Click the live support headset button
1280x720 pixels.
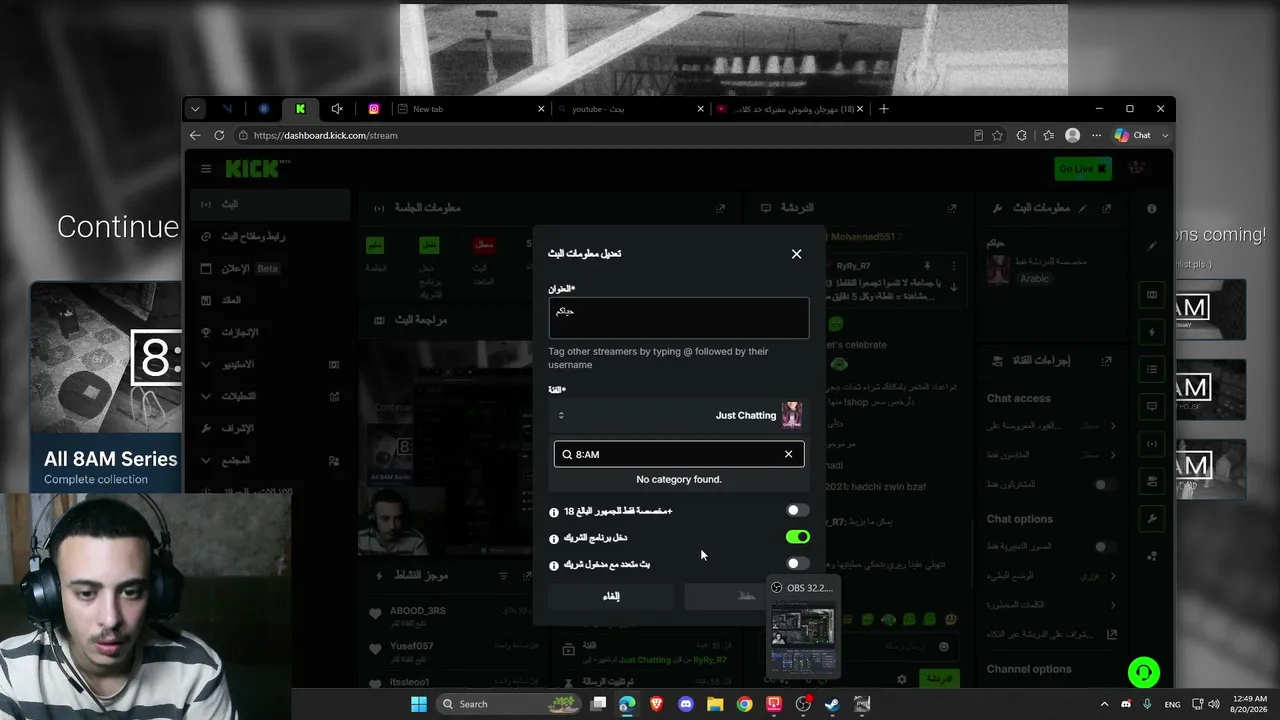coord(1144,672)
